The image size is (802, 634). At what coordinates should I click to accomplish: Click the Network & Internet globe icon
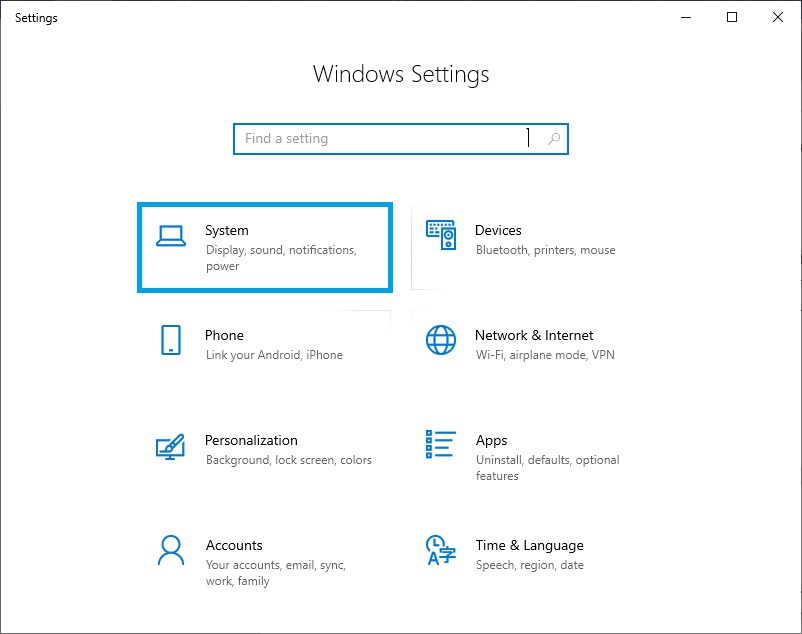coord(441,340)
